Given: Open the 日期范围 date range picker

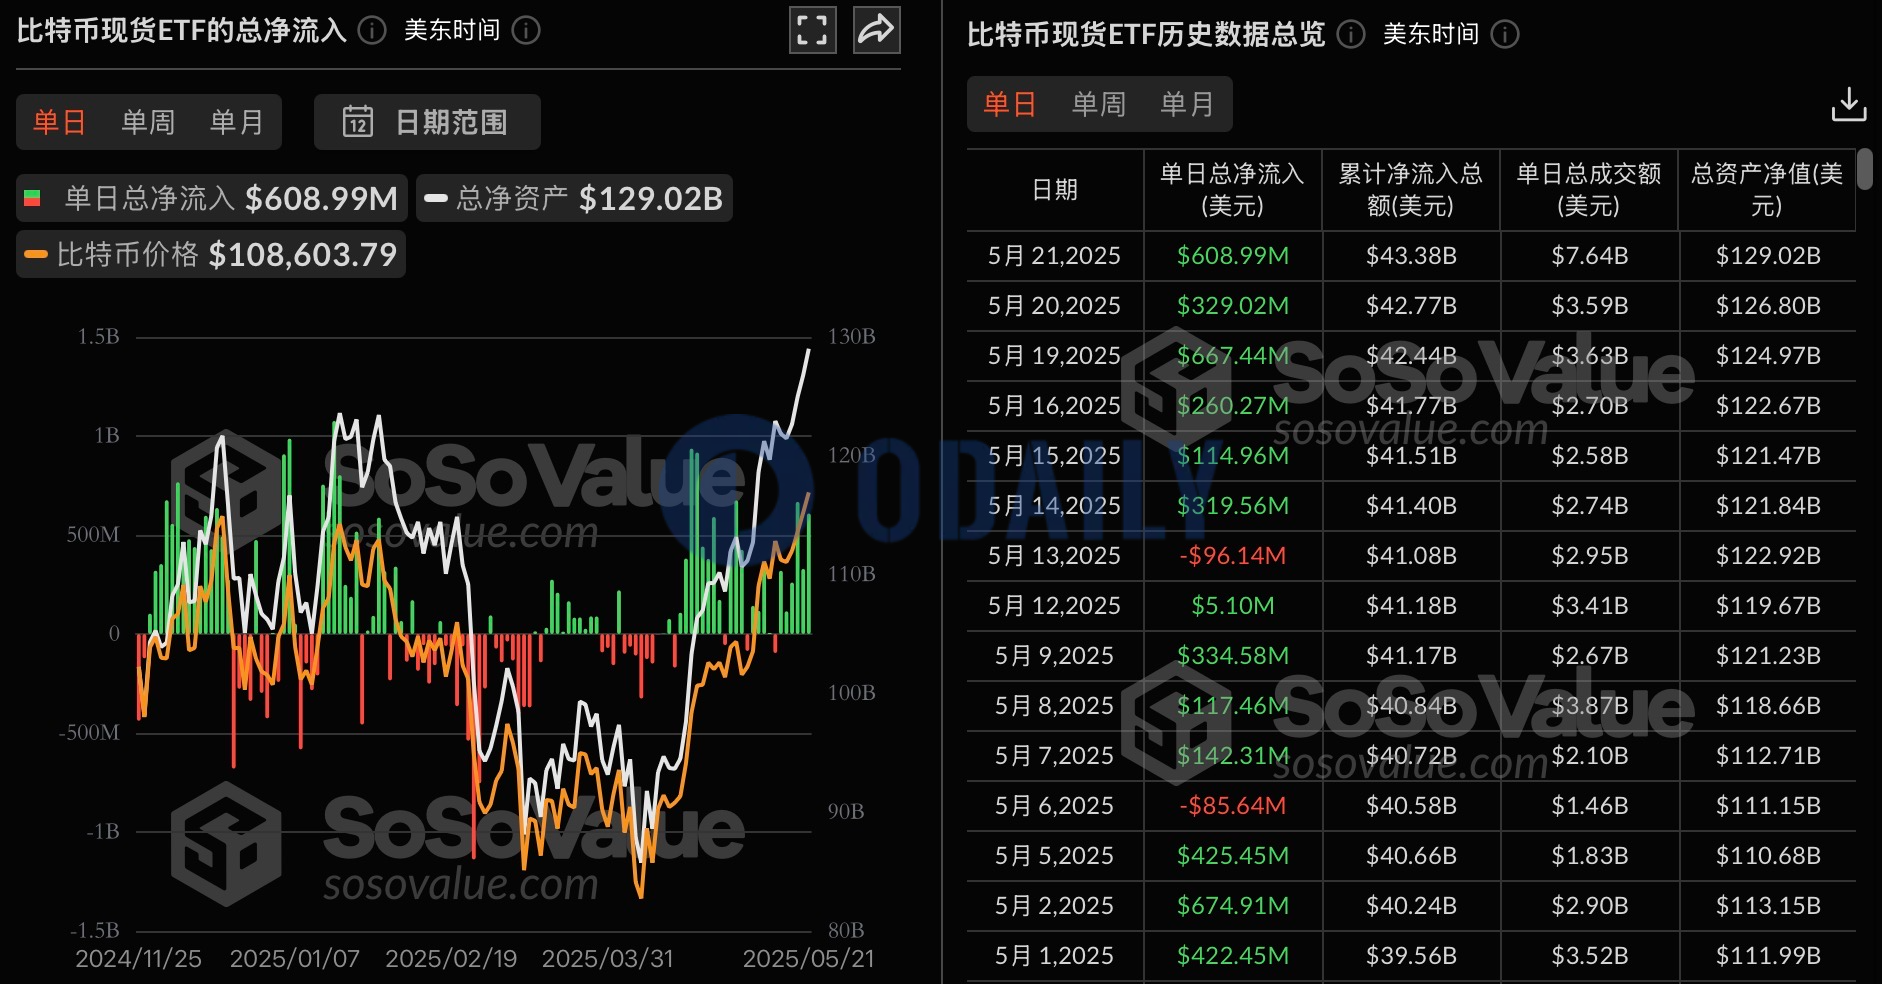Looking at the screenshot, I should (x=427, y=122).
